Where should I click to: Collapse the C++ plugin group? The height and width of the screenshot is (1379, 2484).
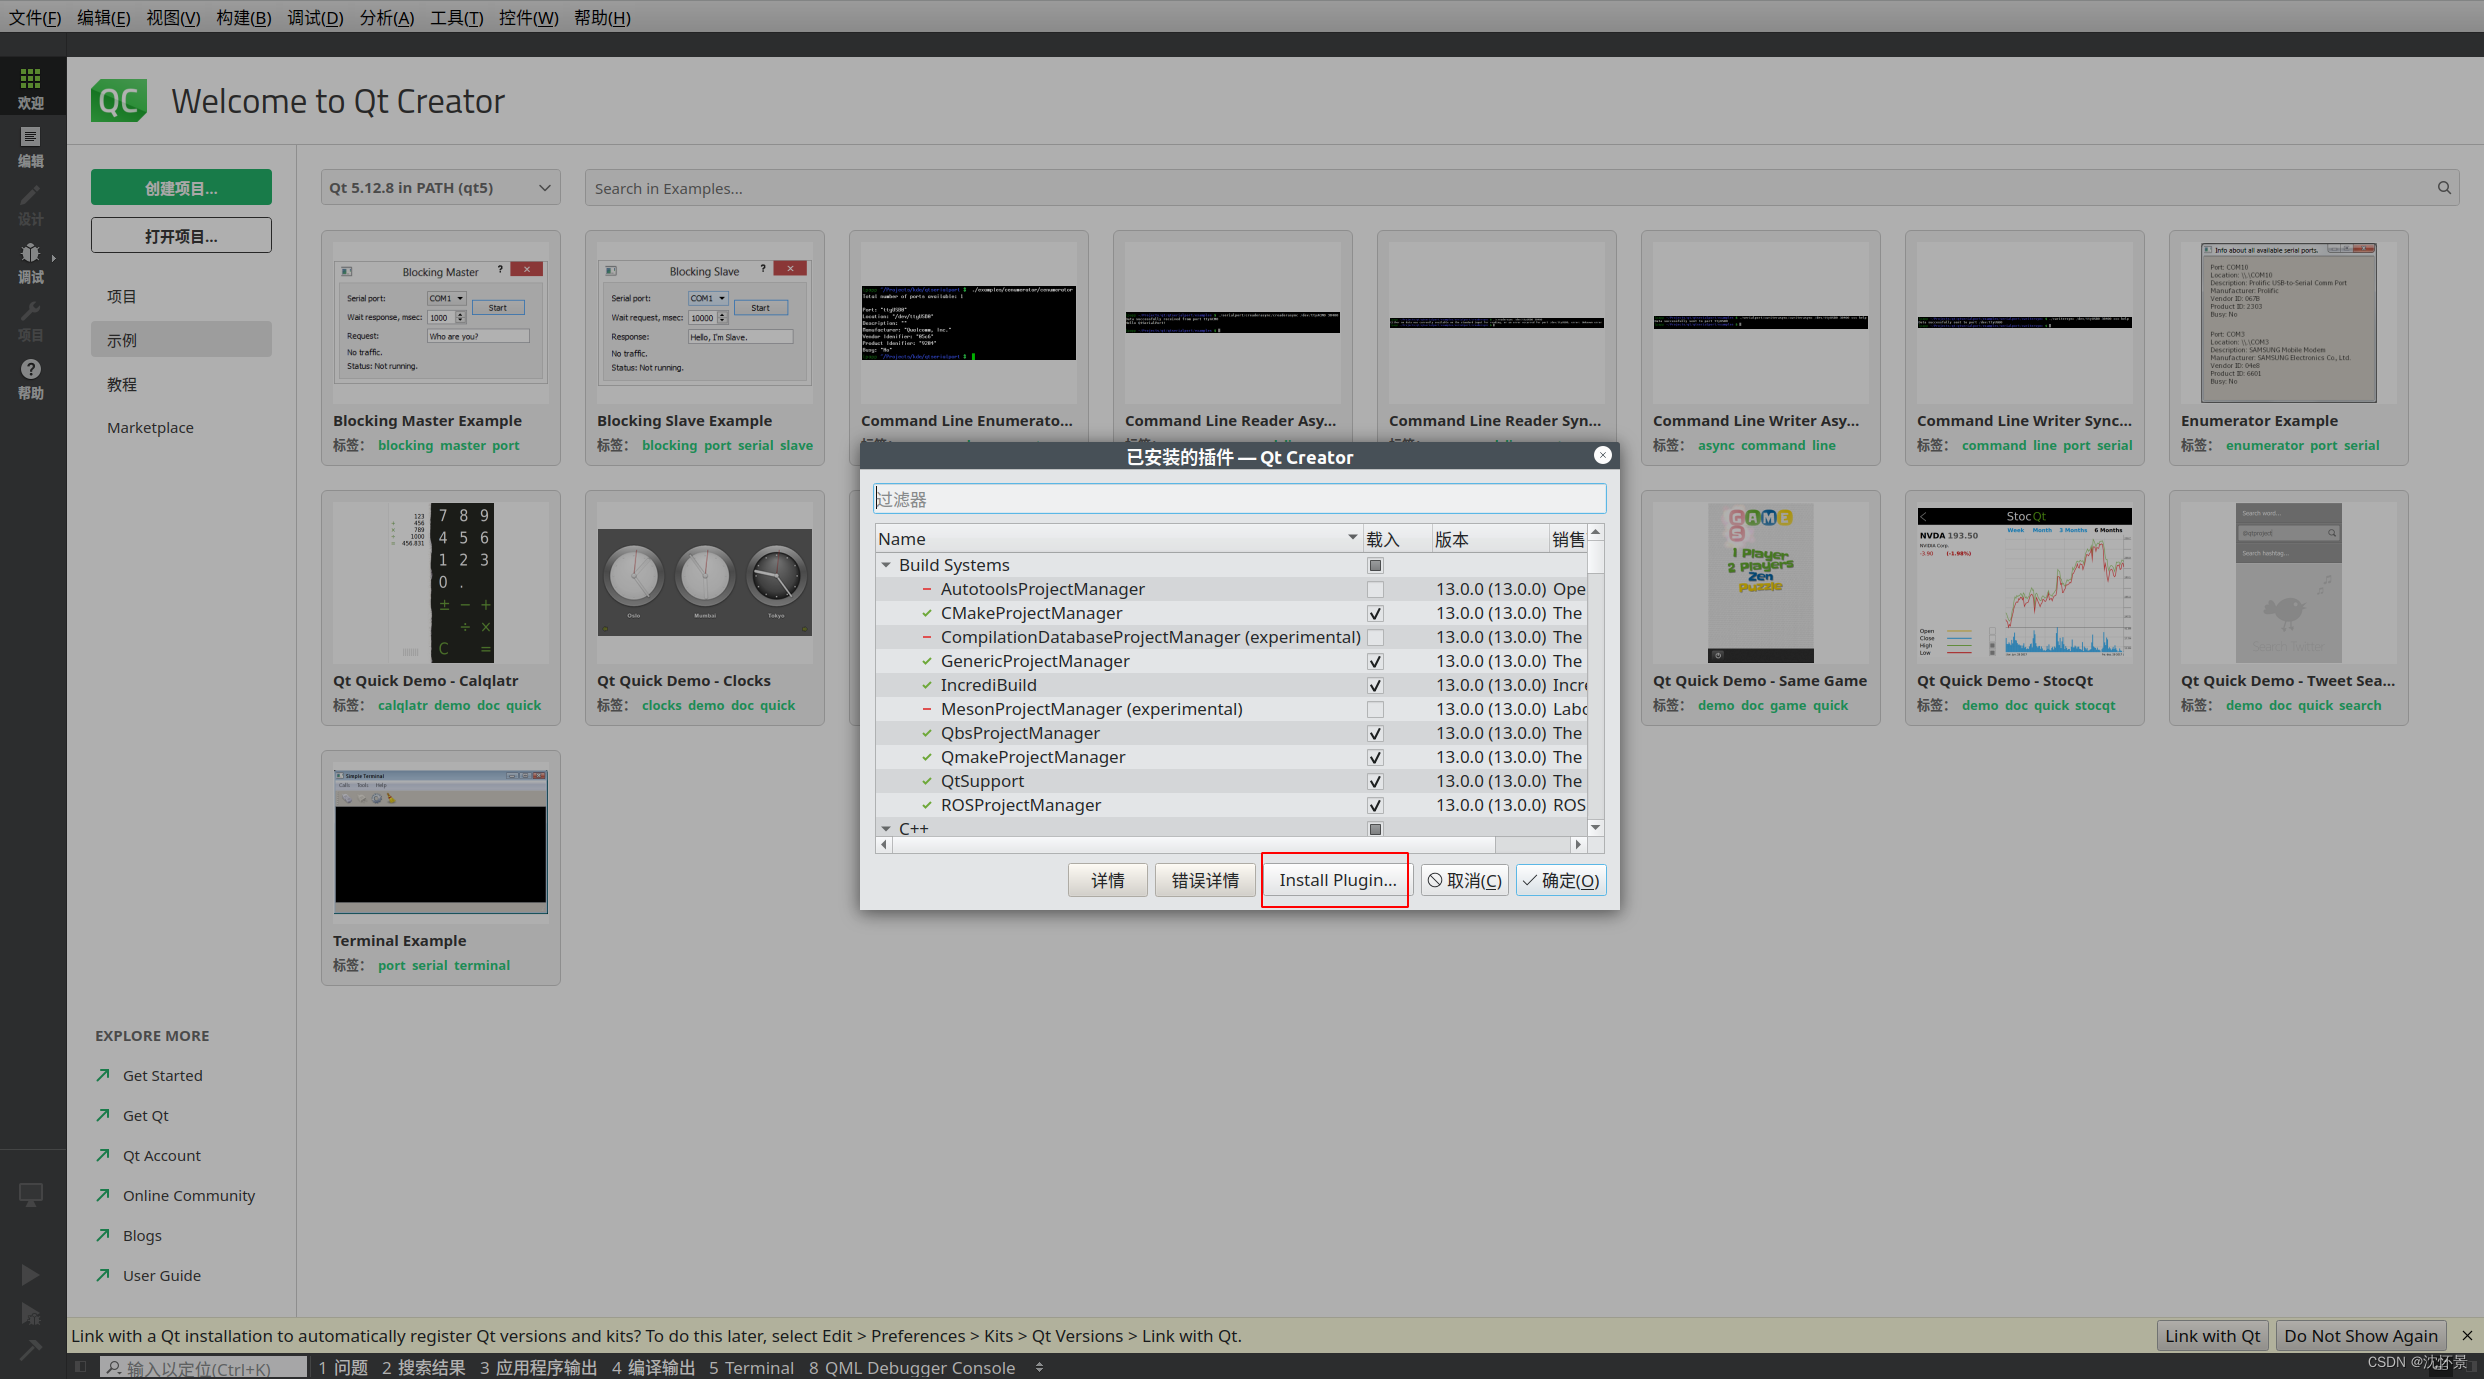(x=886, y=829)
